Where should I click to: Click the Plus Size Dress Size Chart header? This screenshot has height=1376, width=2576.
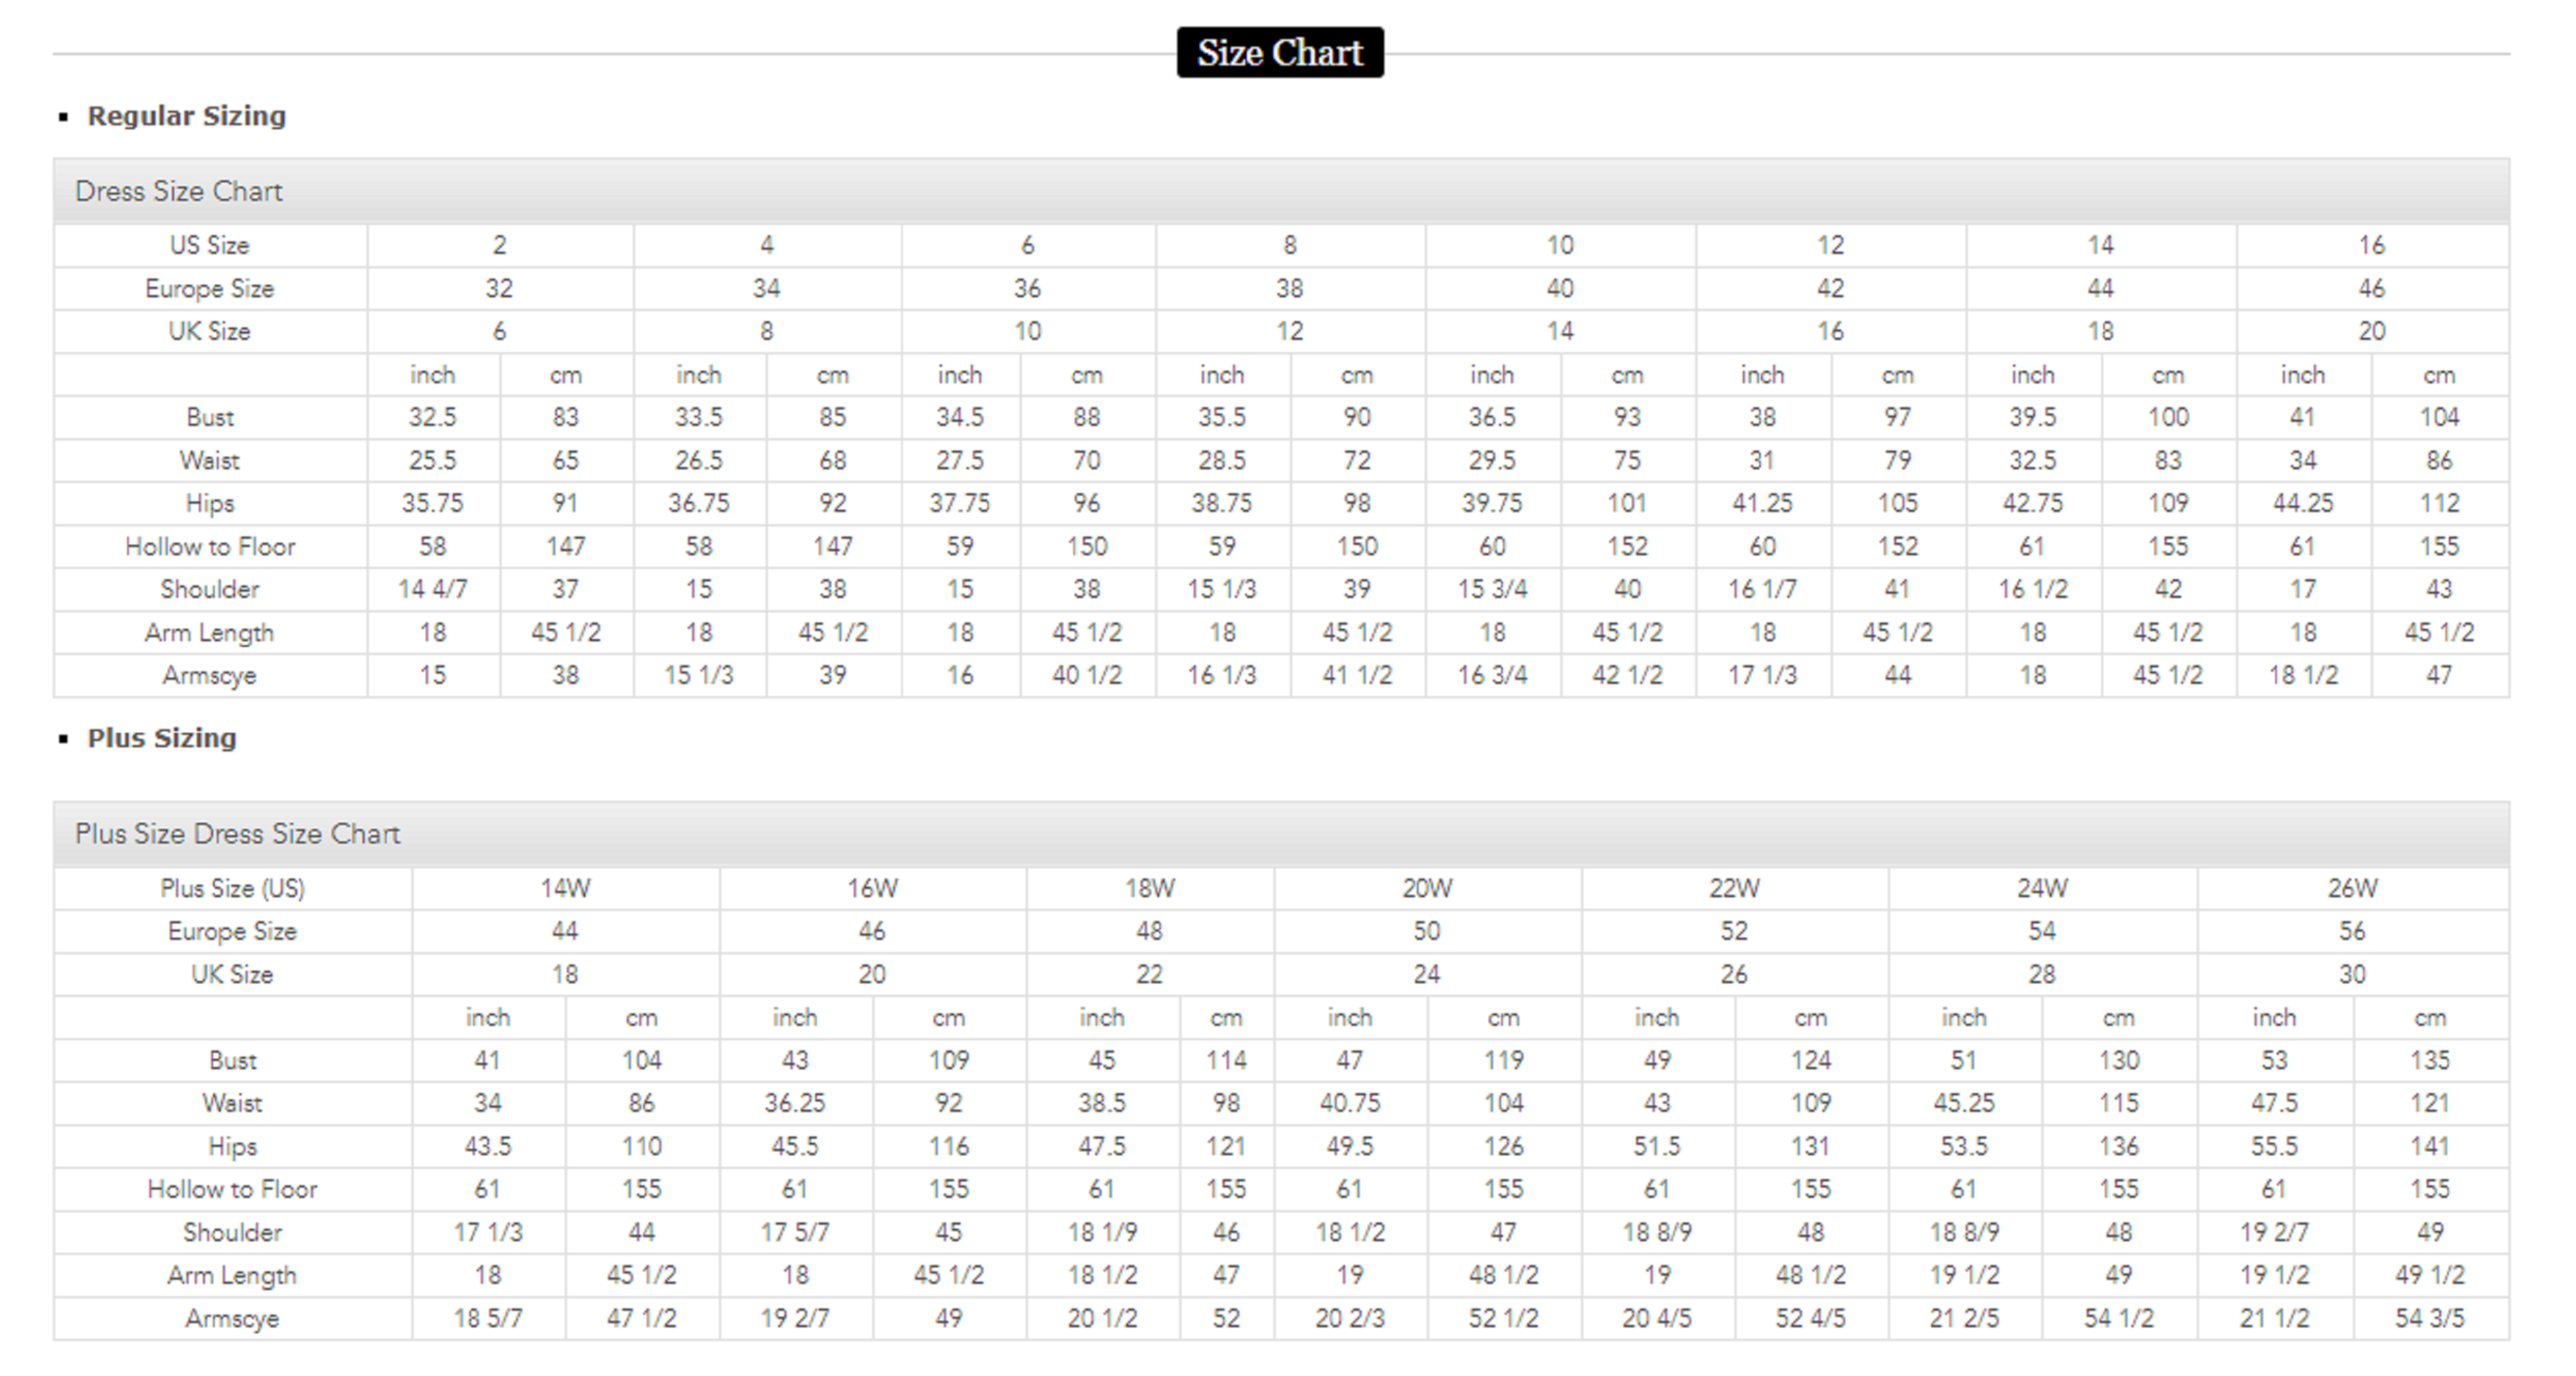[237, 834]
